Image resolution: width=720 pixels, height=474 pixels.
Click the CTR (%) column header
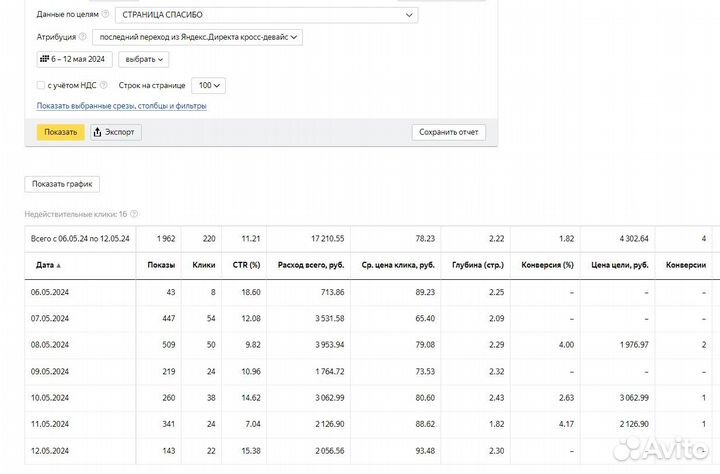[247, 265]
